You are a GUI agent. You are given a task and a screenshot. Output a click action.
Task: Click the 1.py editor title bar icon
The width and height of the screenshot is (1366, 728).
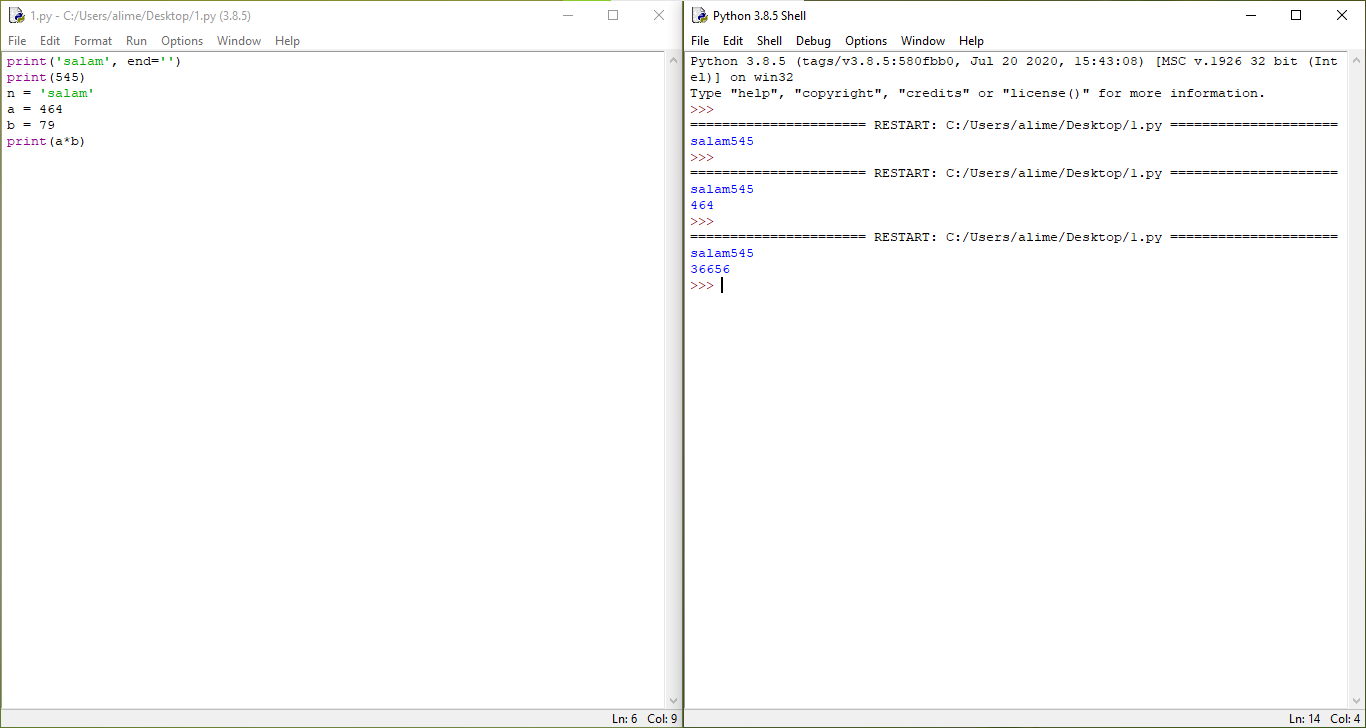click(x=16, y=15)
